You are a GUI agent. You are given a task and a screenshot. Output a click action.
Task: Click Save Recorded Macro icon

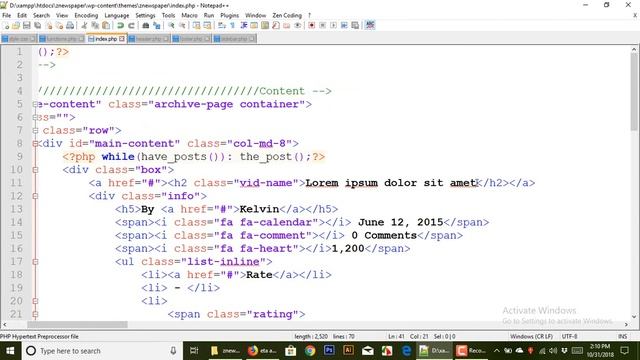click(355, 25)
